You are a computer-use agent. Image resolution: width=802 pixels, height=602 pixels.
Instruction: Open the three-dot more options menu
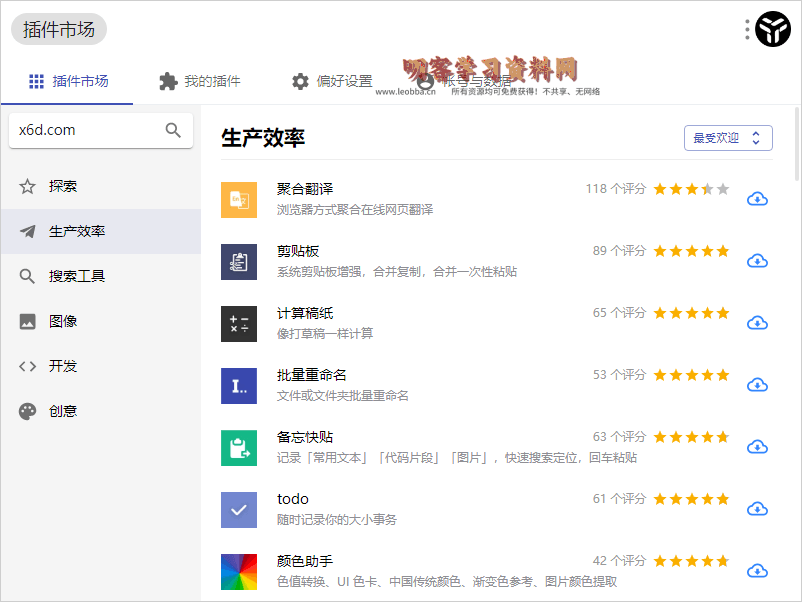click(x=747, y=30)
